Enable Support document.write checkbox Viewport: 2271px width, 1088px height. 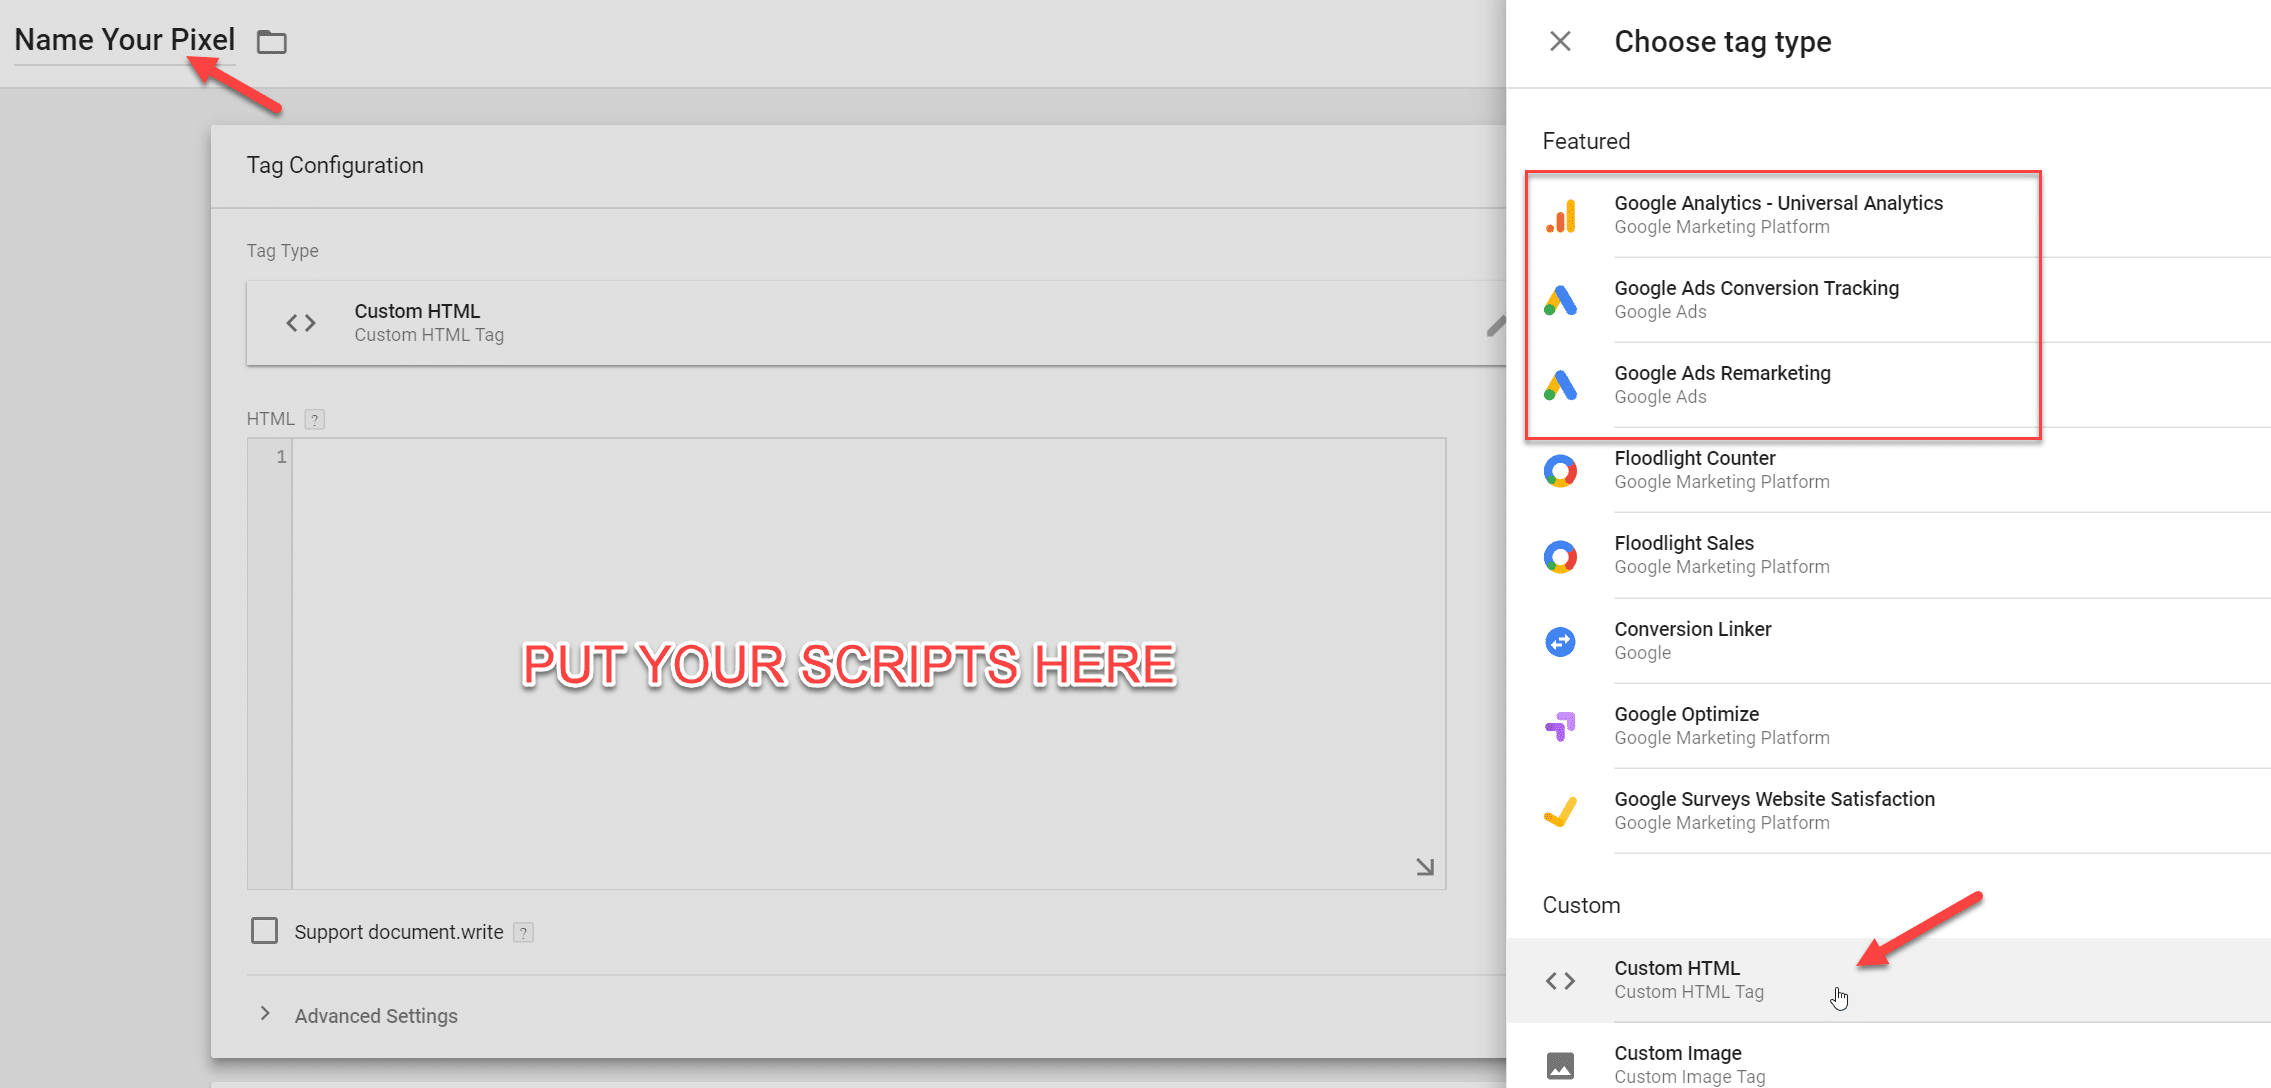pyautogui.click(x=265, y=931)
